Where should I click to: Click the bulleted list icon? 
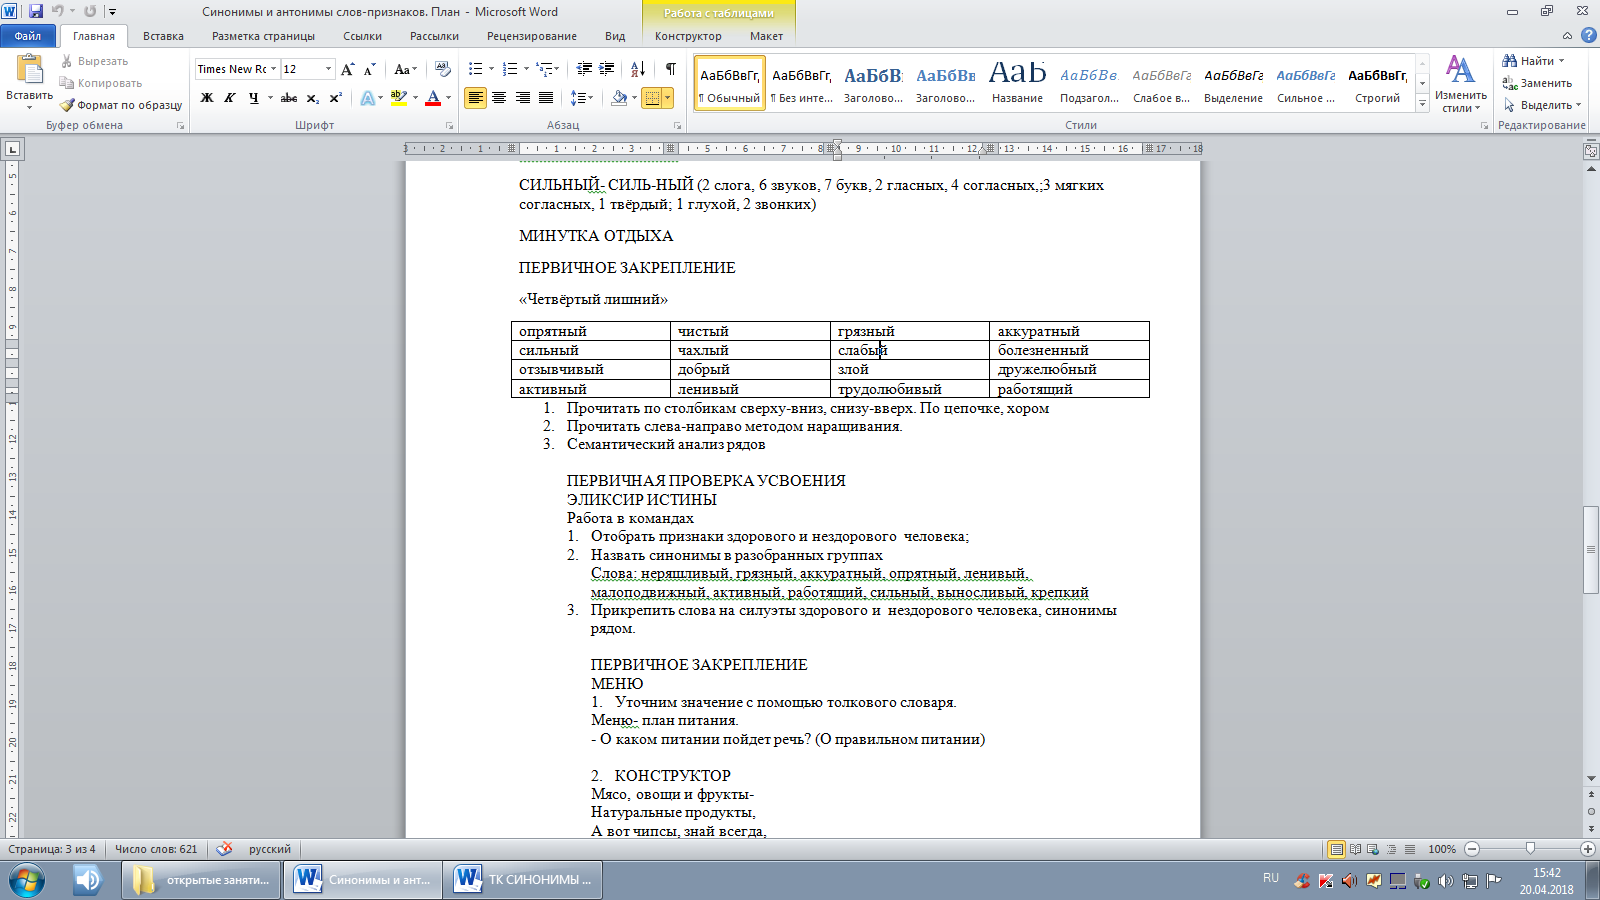476,69
